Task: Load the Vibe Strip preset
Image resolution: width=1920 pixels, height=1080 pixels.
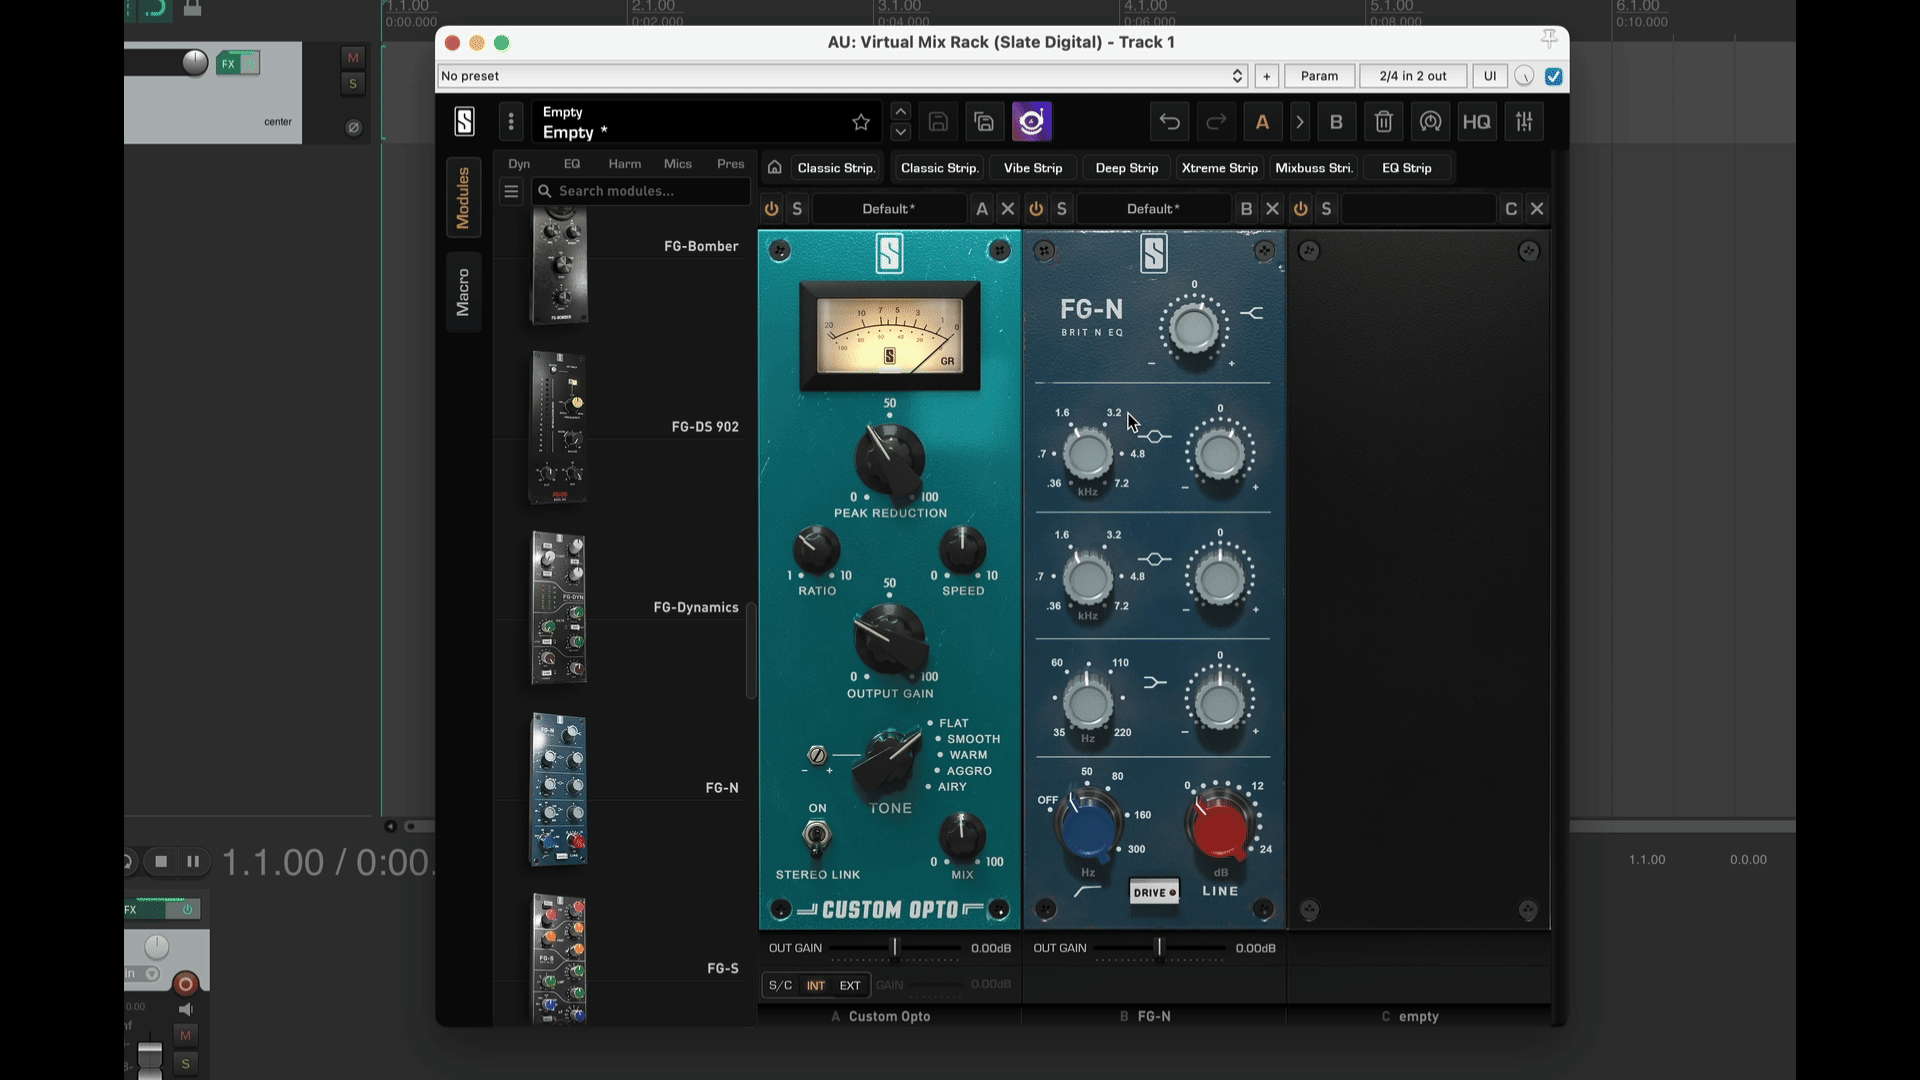Action: [x=1033, y=168]
